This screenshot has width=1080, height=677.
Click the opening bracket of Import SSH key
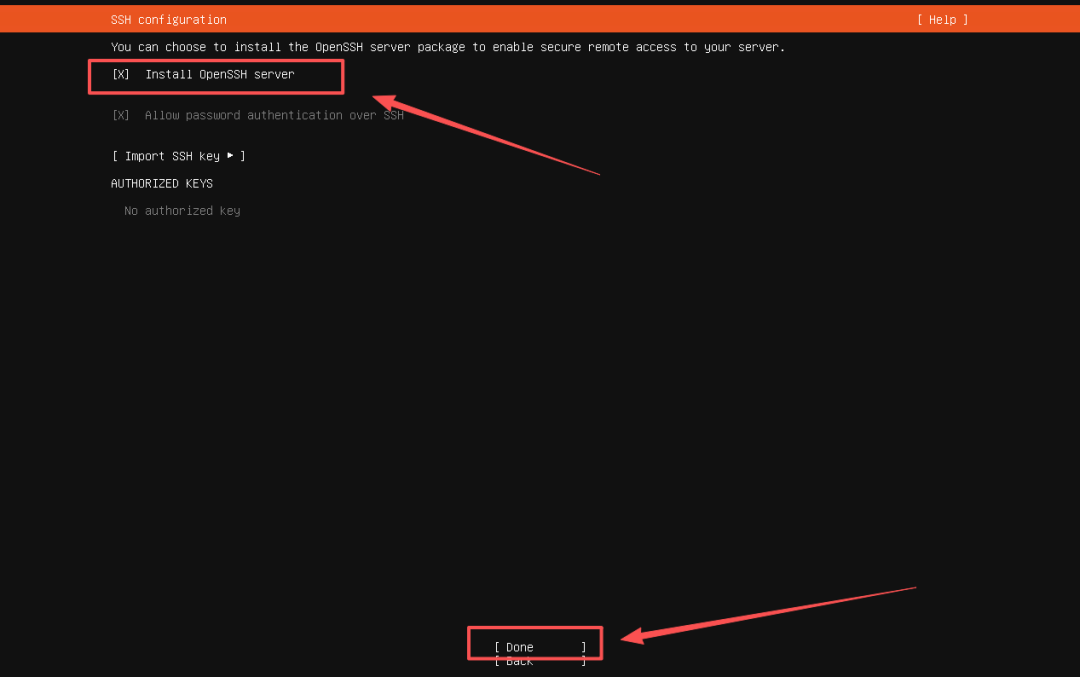pyautogui.click(x=115, y=156)
